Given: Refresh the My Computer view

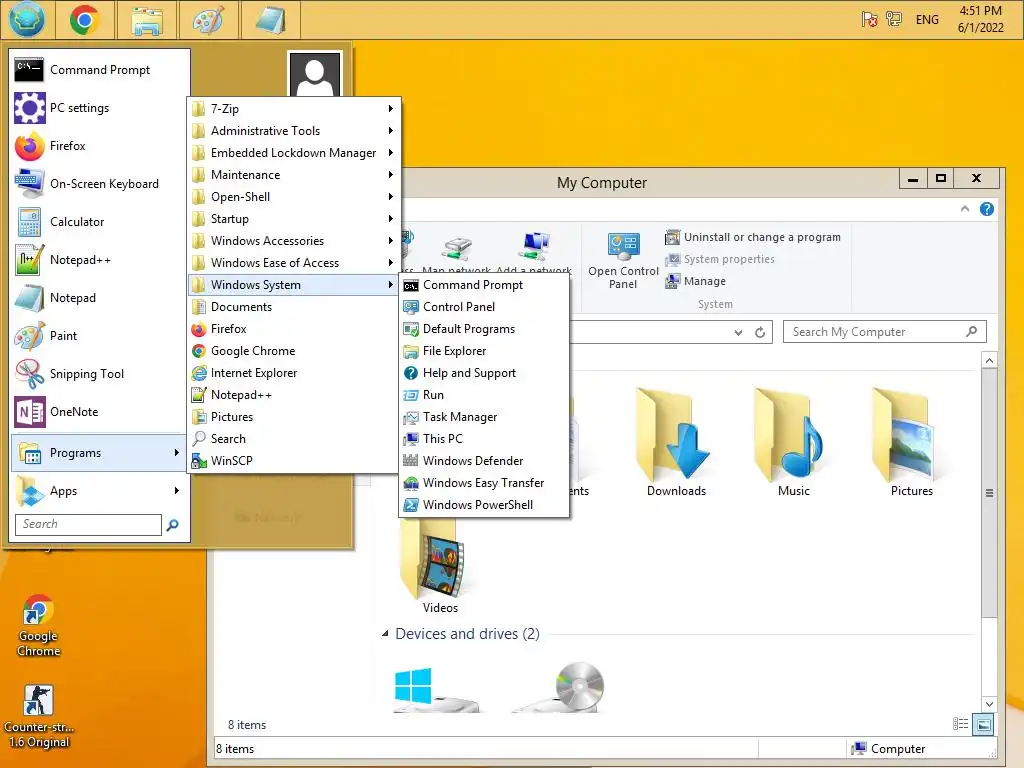Looking at the screenshot, I should tap(760, 332).
